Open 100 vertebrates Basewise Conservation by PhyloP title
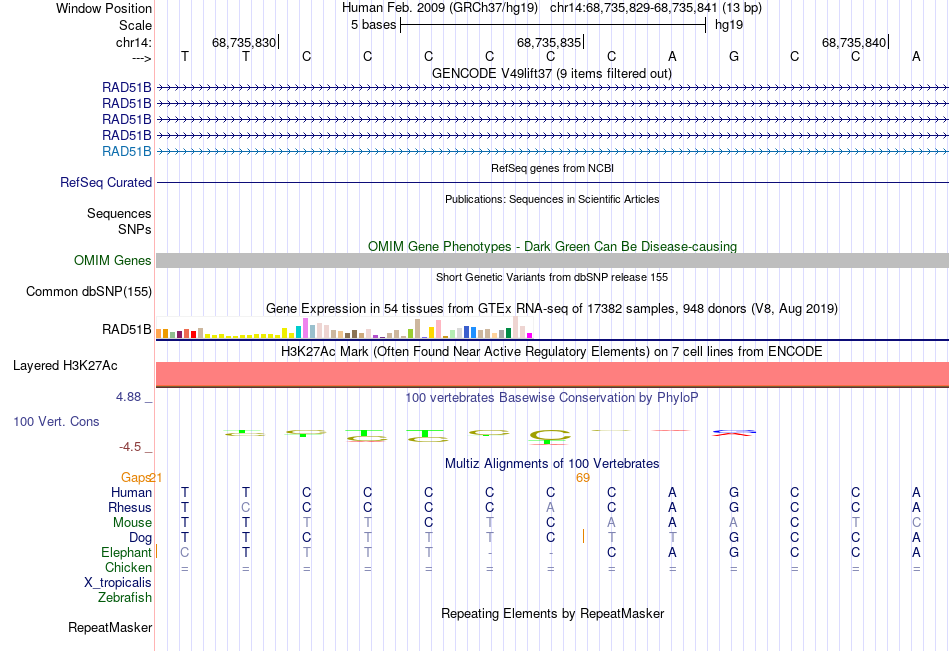Viewport: 950px width, 651px height. tap(552, 398)
